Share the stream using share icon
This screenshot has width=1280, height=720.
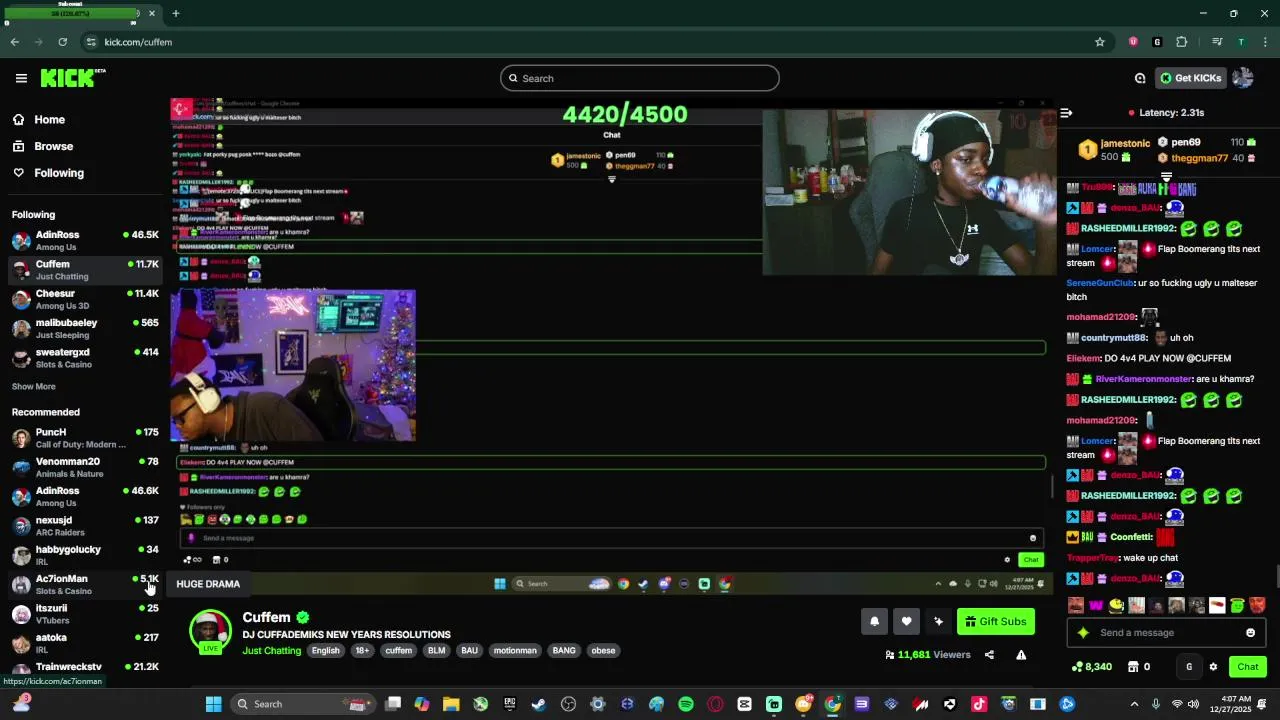tap(989, 655)
